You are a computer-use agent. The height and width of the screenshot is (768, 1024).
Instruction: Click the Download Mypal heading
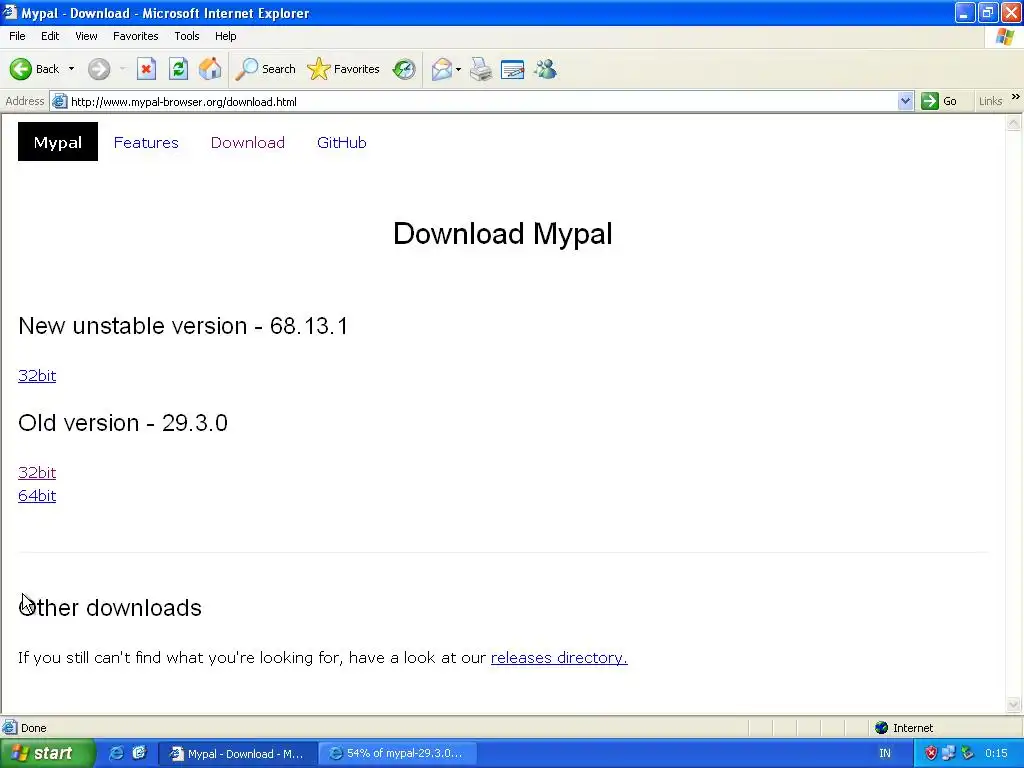tap(503, 234)
